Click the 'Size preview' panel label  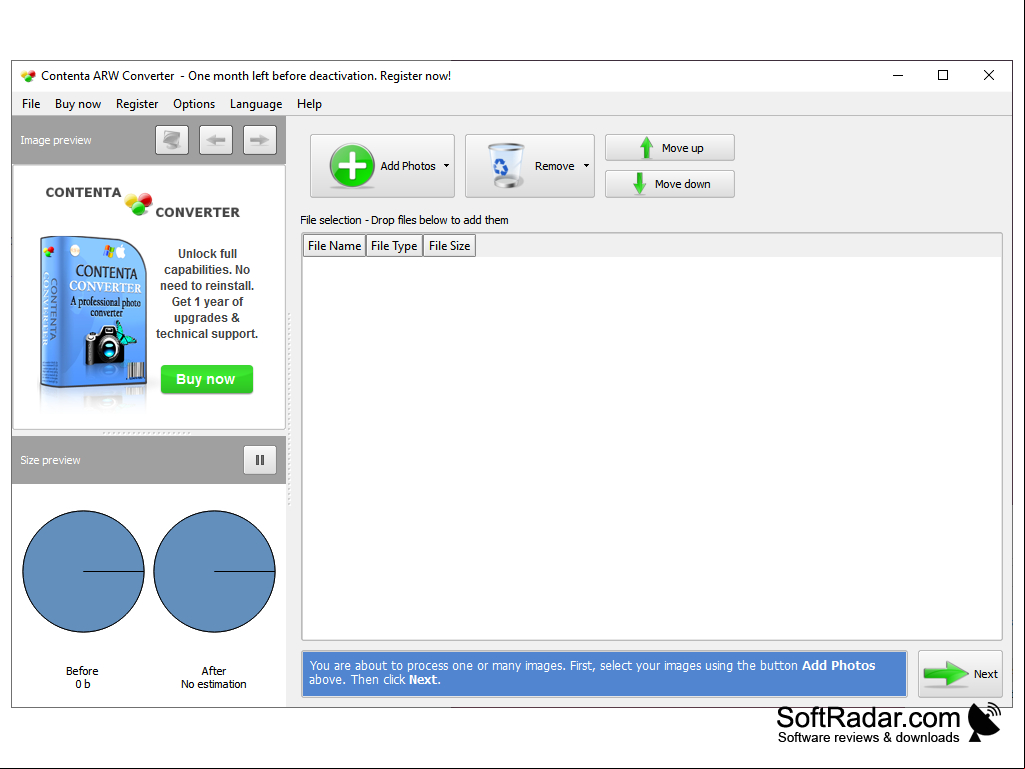[50, 460]
